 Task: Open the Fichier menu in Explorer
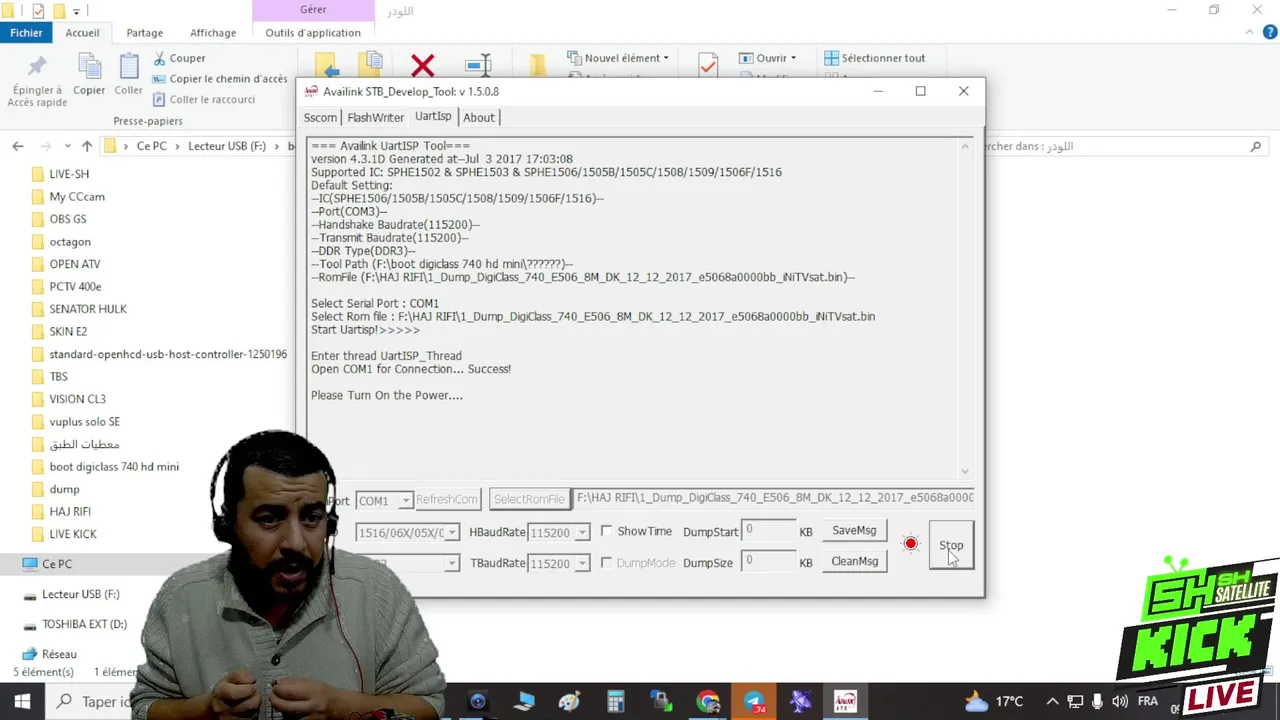[26, 32]
